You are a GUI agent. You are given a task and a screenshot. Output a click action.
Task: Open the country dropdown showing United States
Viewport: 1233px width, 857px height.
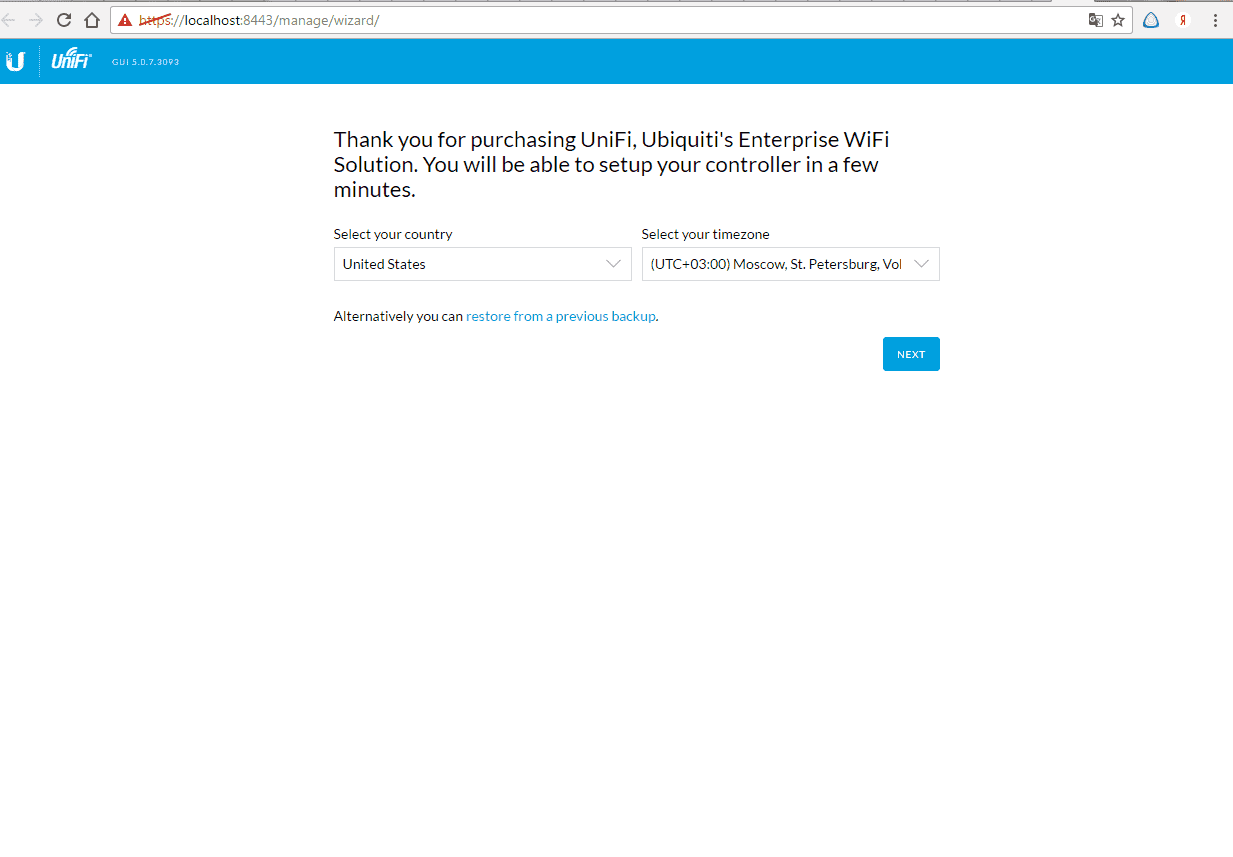point(470,264)
